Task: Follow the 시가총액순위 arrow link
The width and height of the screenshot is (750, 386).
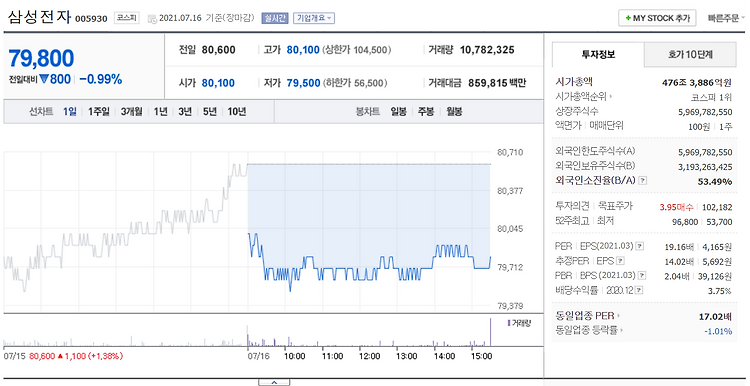Action: pos(585,97)
